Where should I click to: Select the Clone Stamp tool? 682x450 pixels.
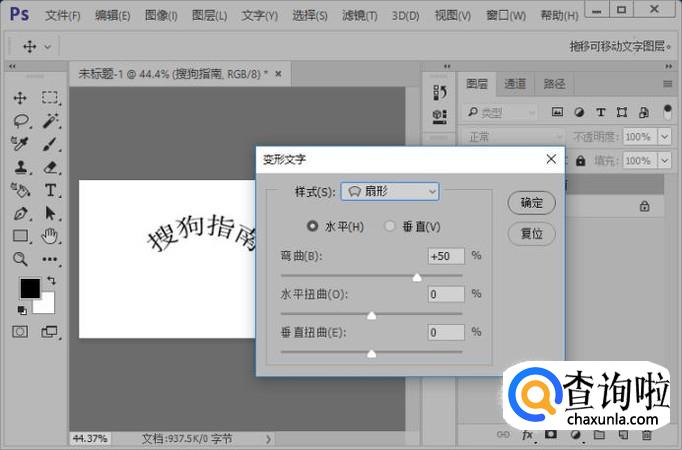(x=20, y=167)
